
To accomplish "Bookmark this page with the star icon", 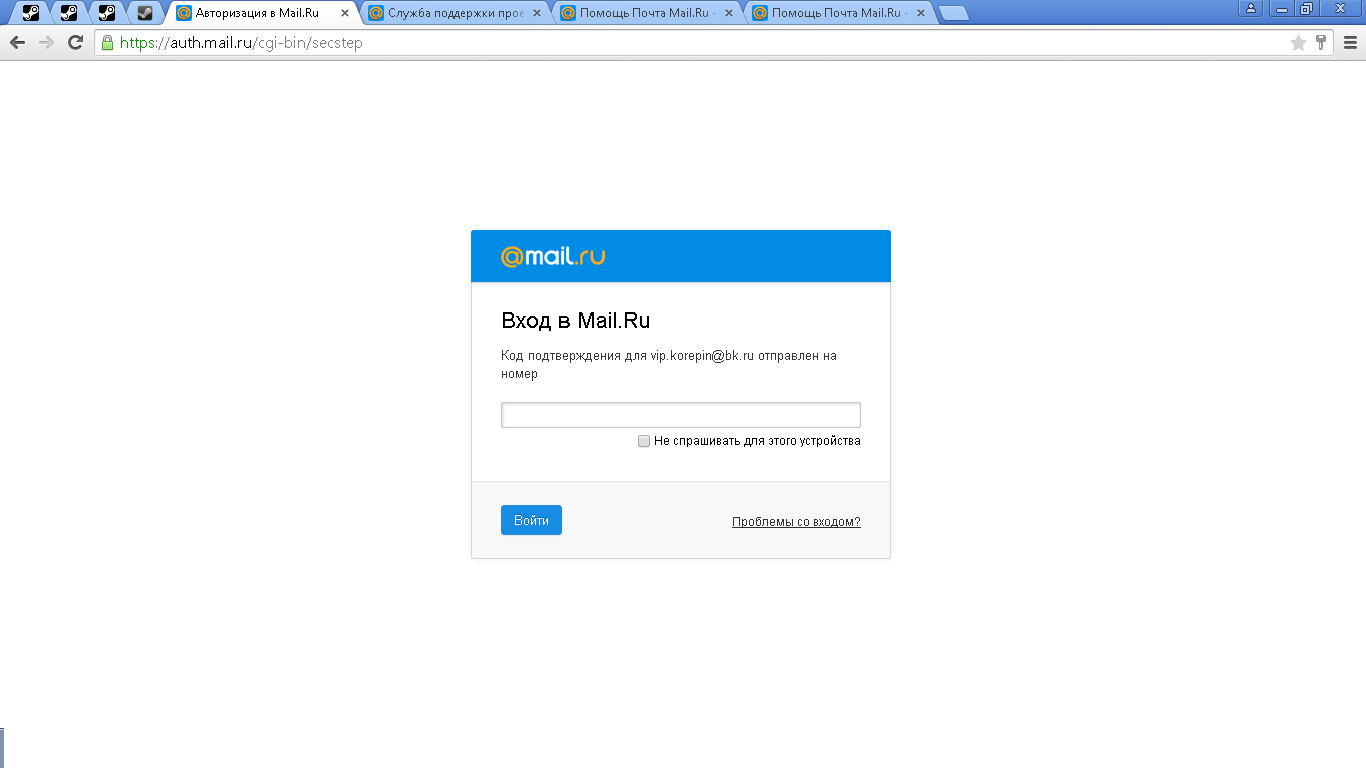I will 1298,42.
